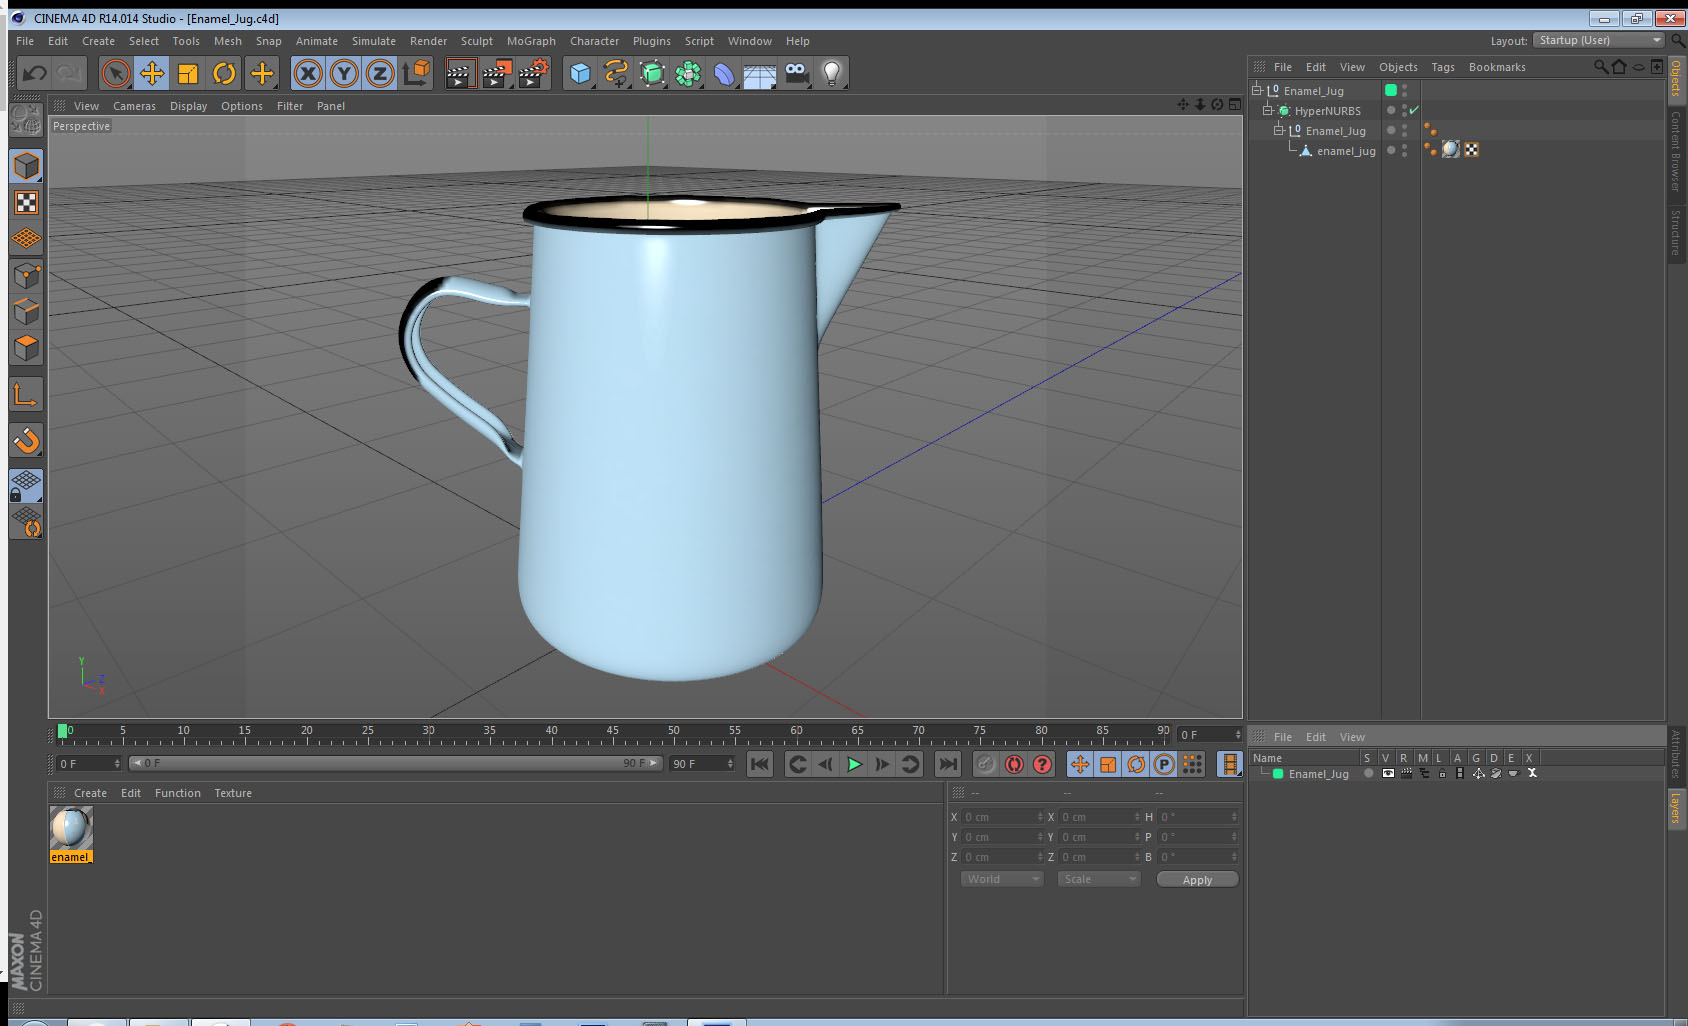The image size is (1688, 1026).
Task: Click the enamel material tag on enamel_jug
Action: coord(1451,149)
